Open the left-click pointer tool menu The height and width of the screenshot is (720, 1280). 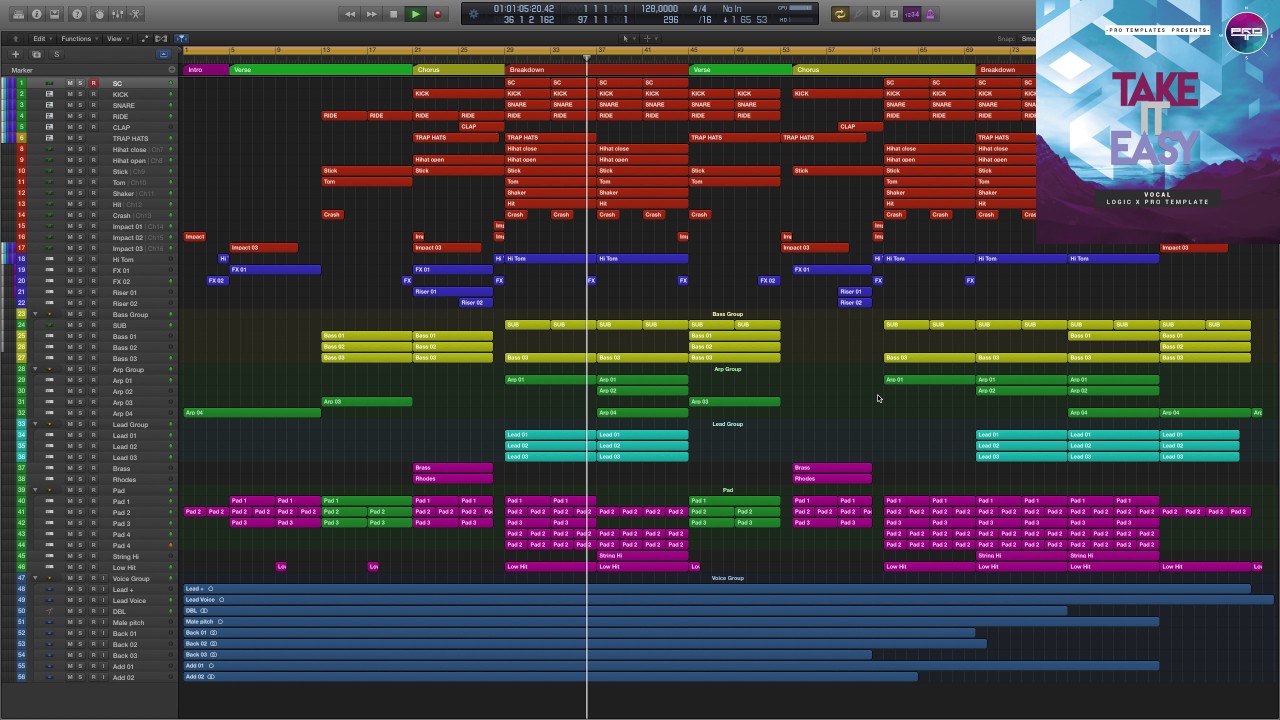tap(627, 39)
